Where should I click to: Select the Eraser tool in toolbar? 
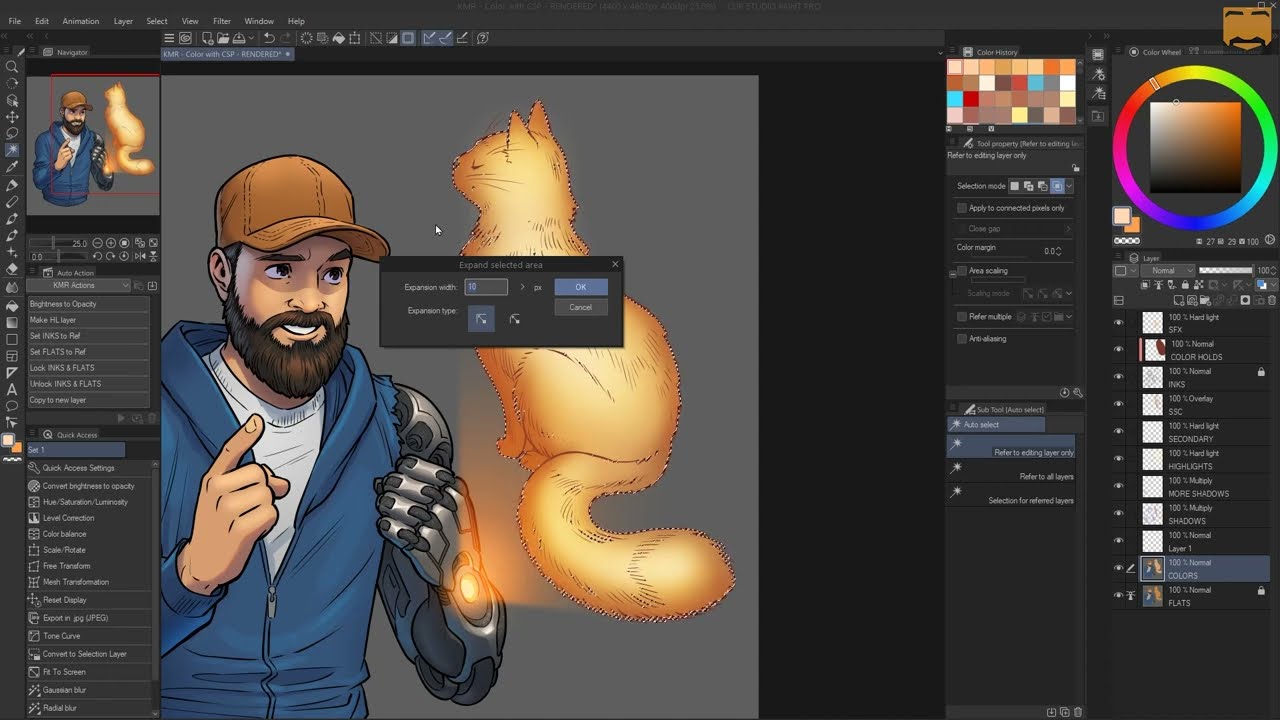pyautogui.click(x=12, y=268)
